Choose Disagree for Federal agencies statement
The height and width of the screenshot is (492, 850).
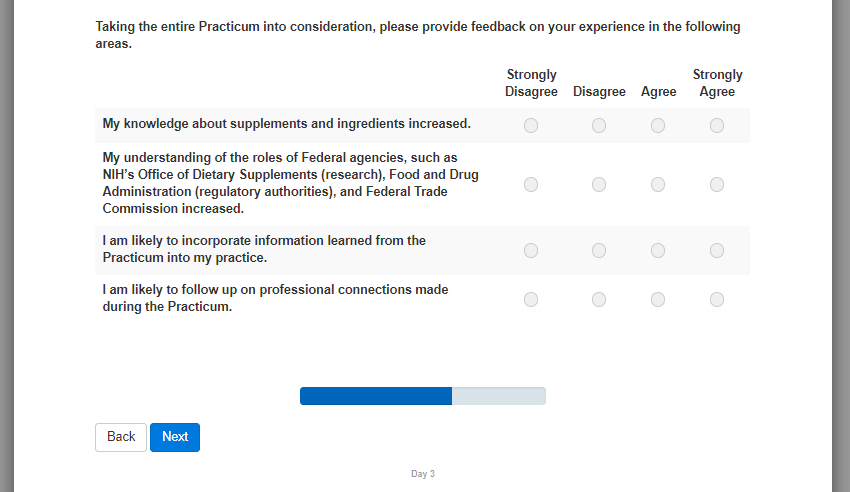pyautogui.click(x=599, y=185)
